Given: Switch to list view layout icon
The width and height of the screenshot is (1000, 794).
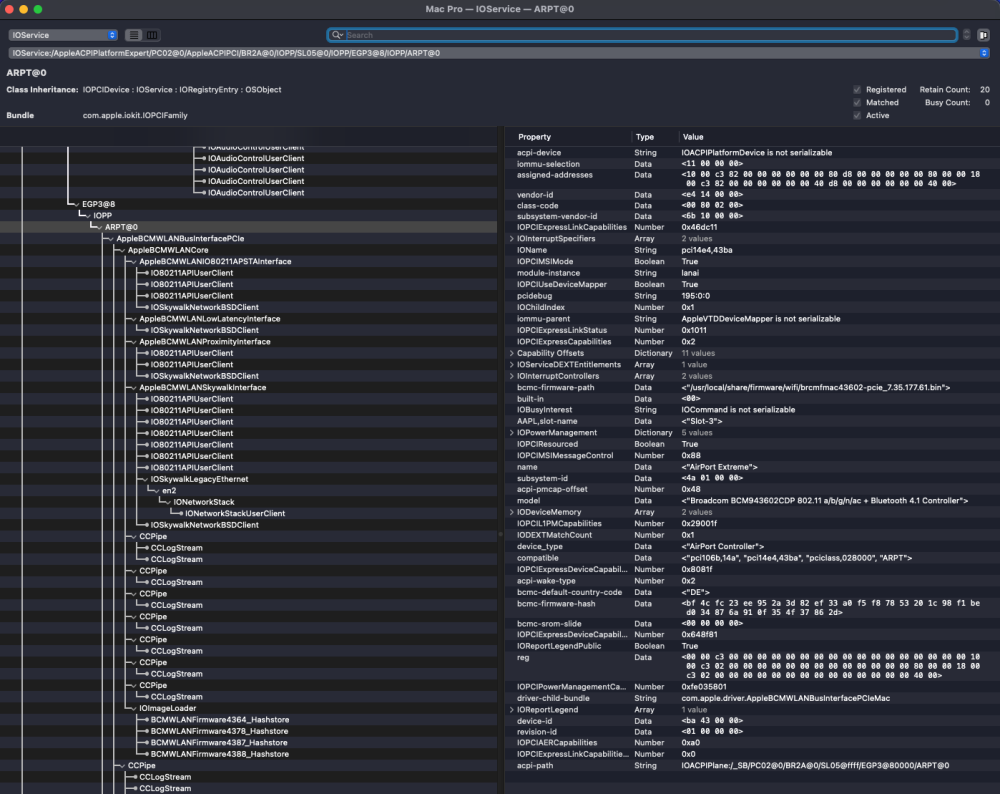Looking at the screenshot, I should coord(134,35).
